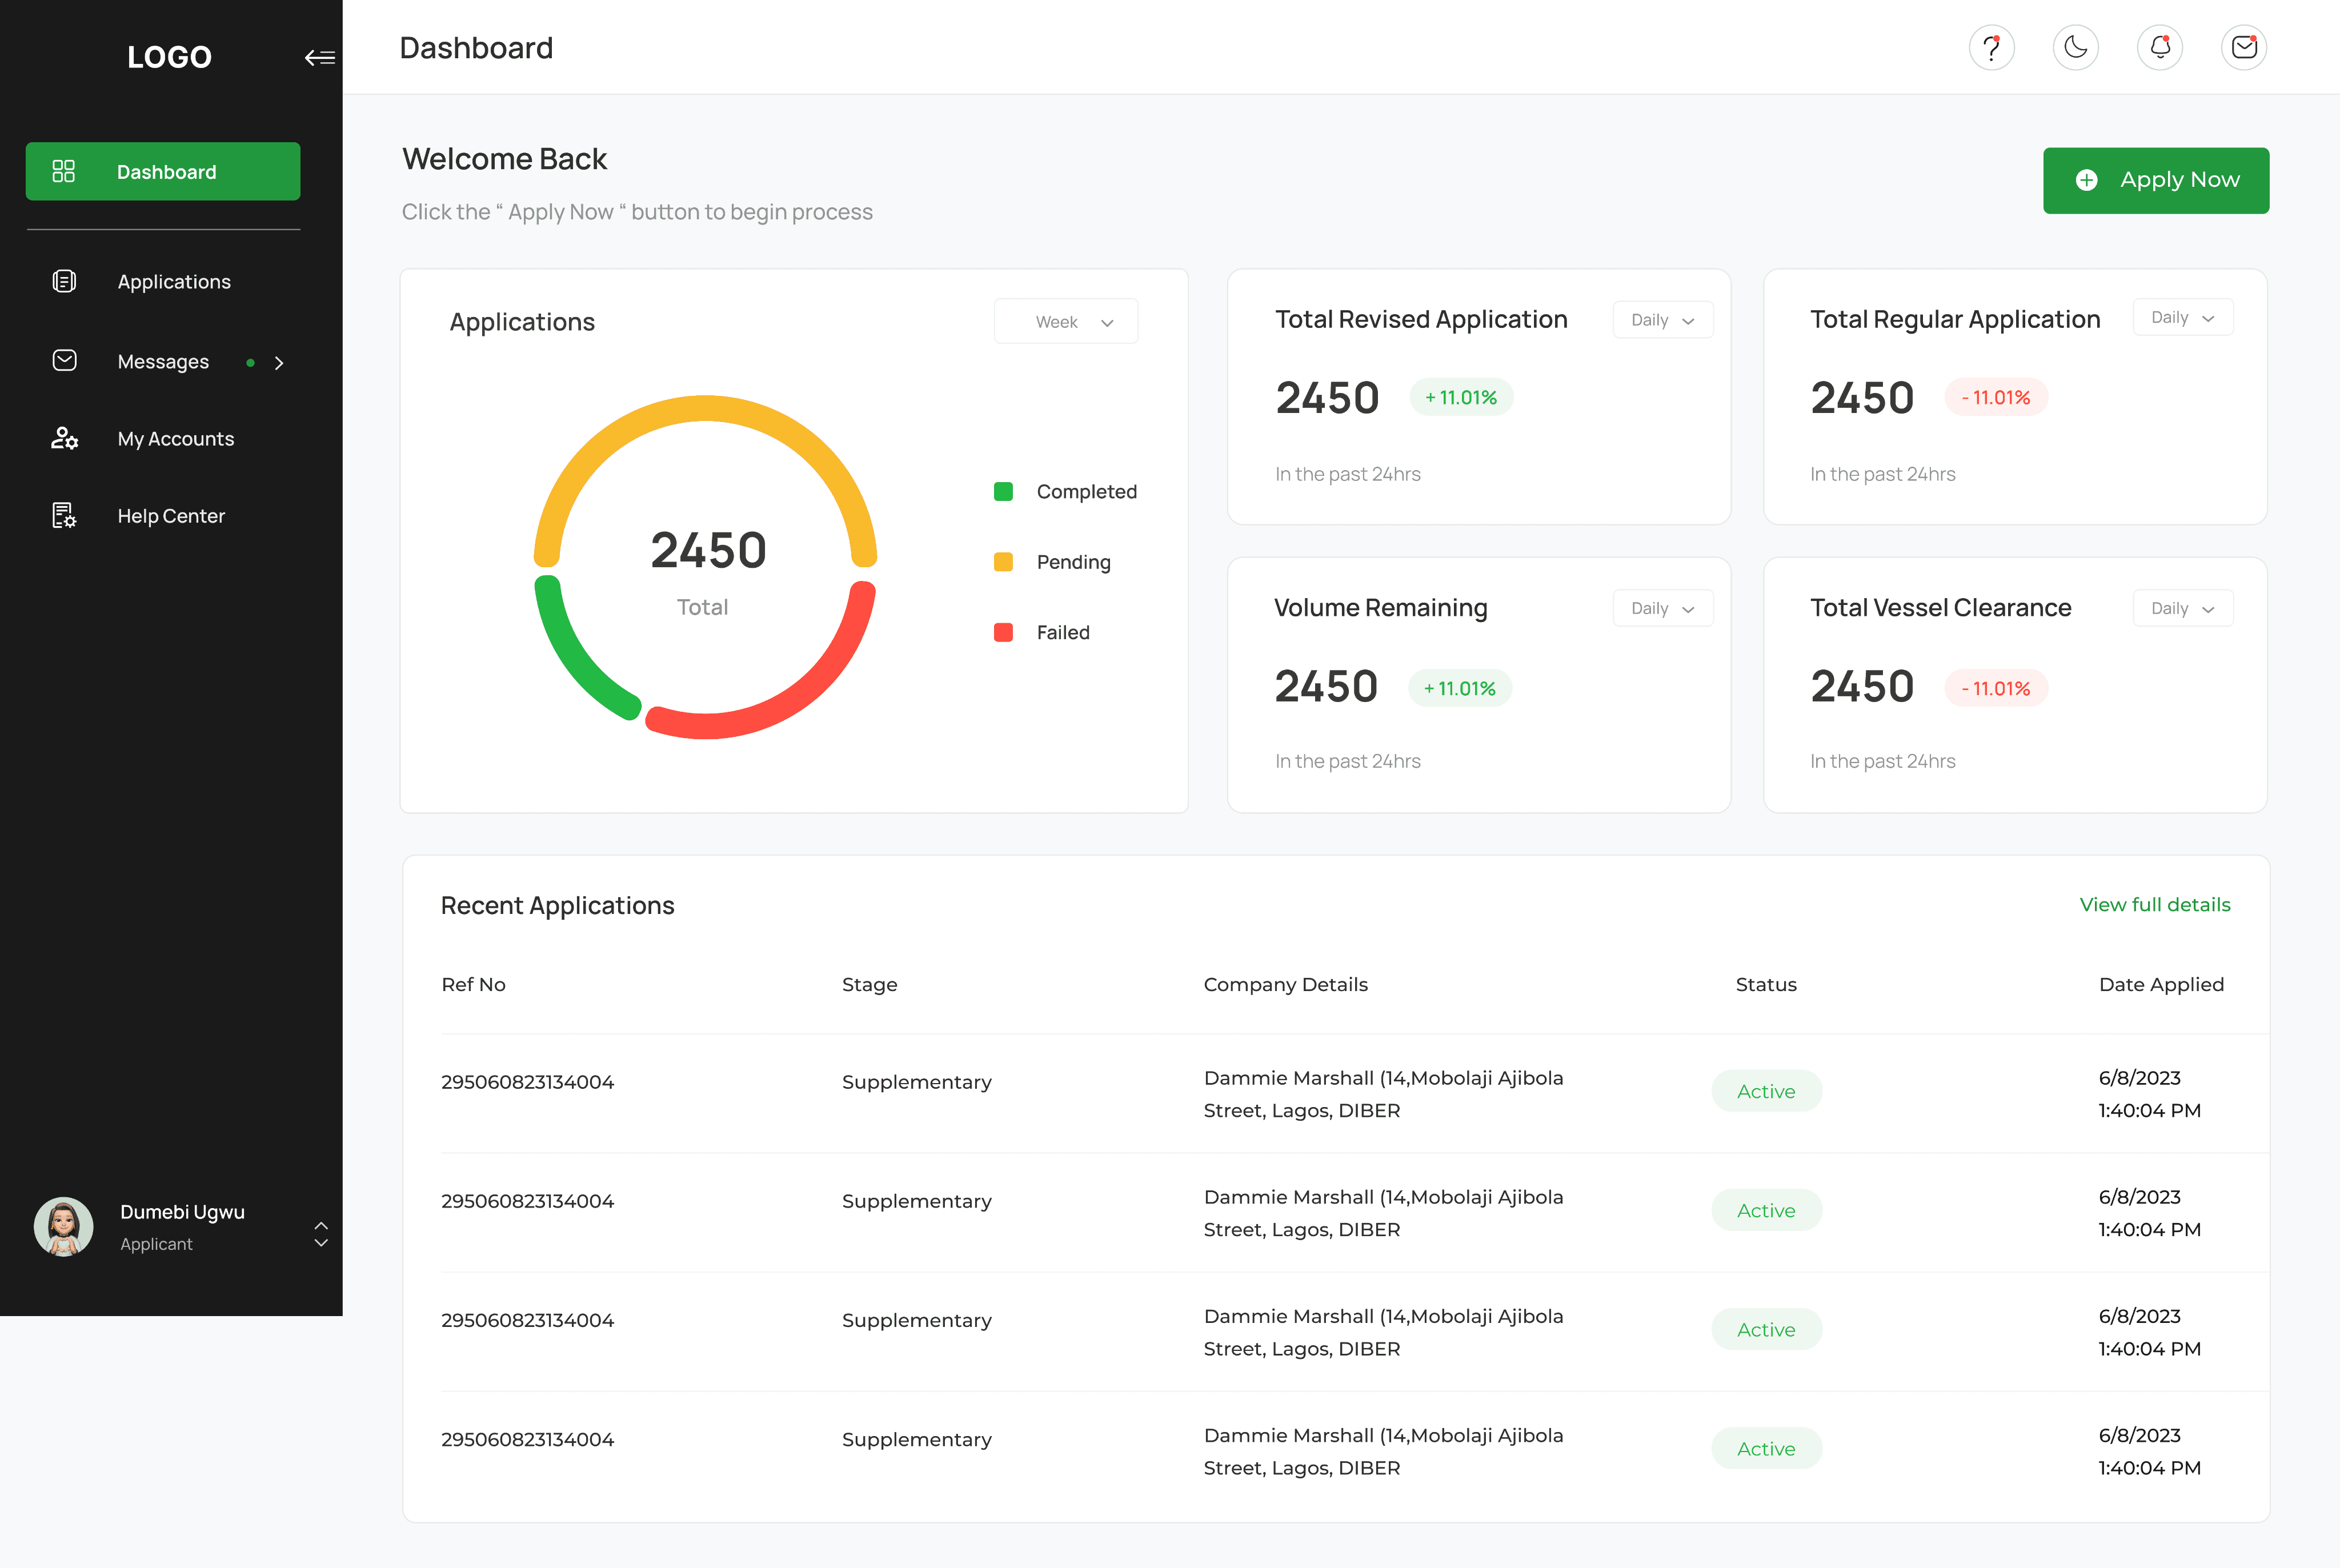This screenshot has width=2340, height=1568.
Task: Click the help question mark icon
Action: pos(1991,47)
